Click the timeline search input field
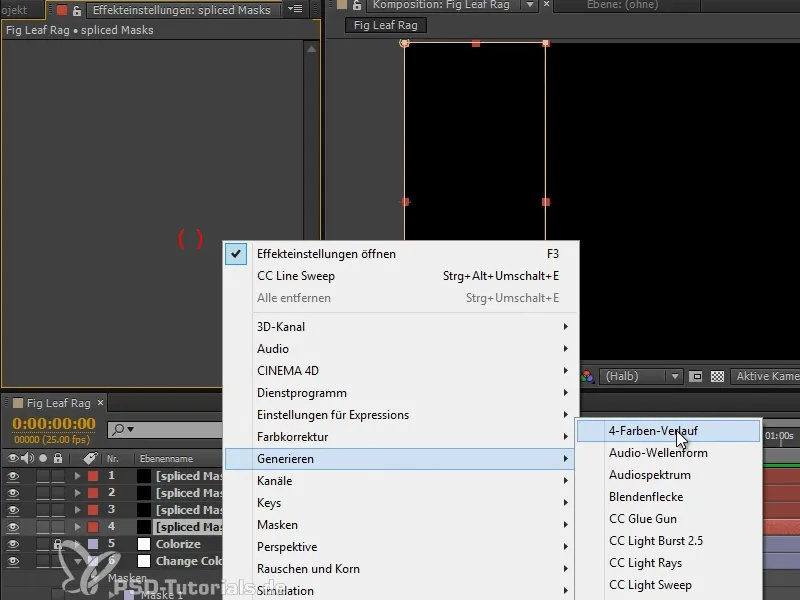800x600 pixels. pyautogui.click(x=165, y=430)
